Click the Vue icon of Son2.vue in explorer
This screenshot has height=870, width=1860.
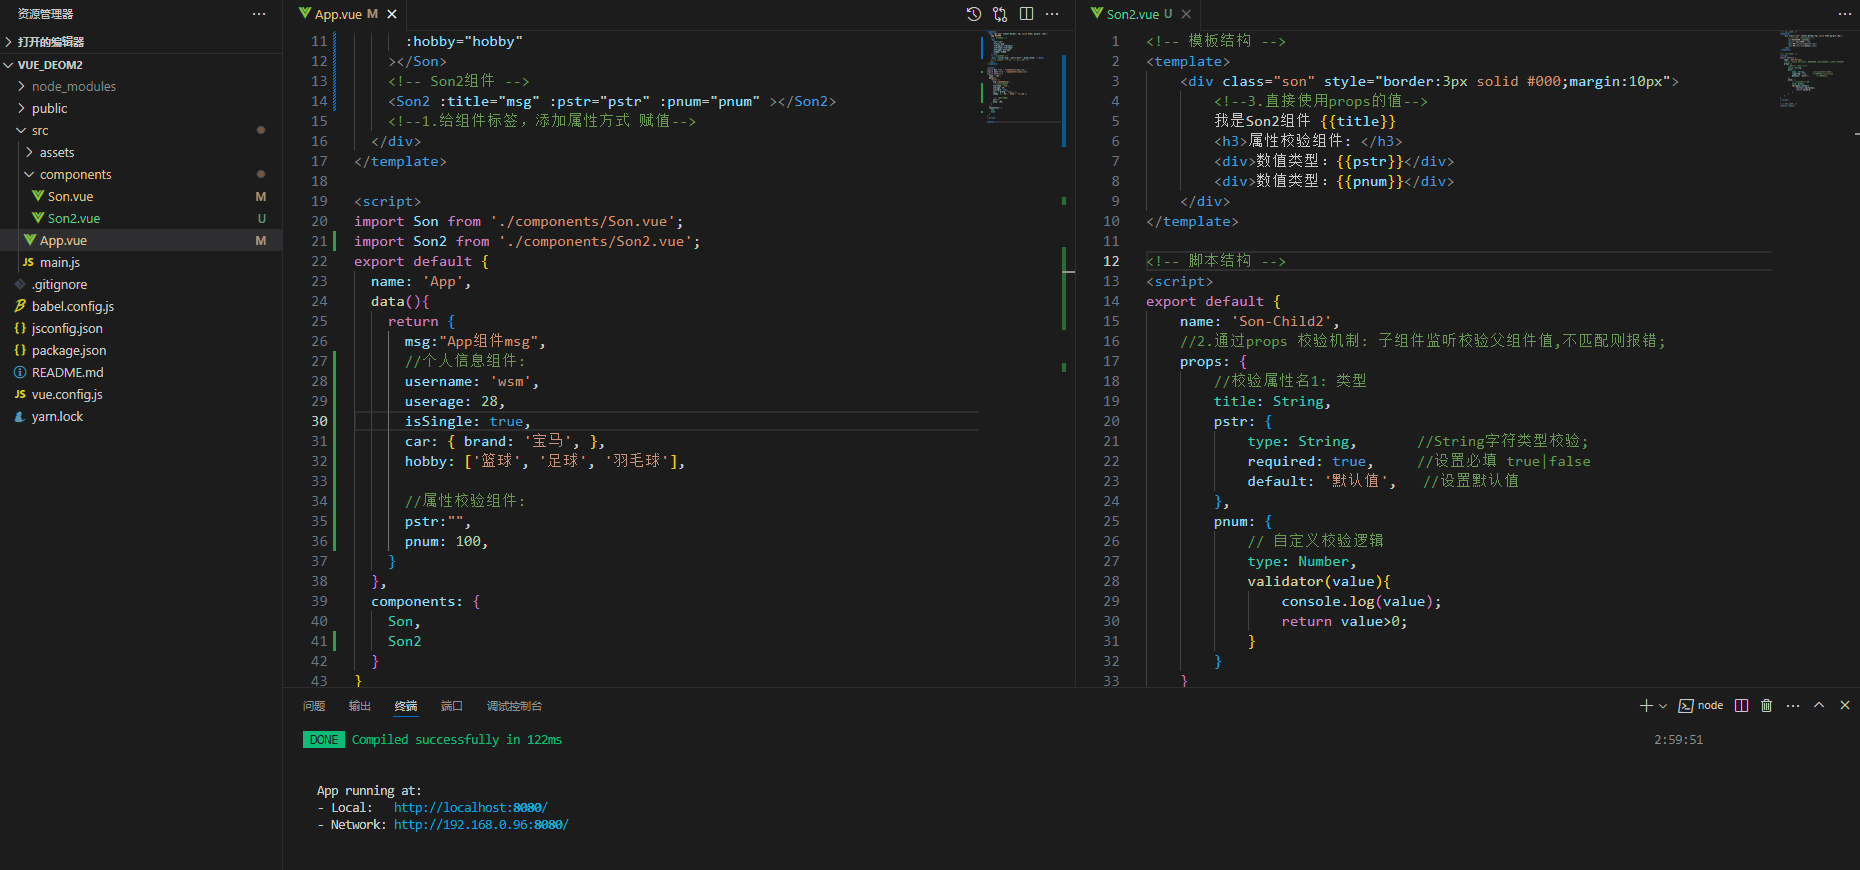click(38, 218)
